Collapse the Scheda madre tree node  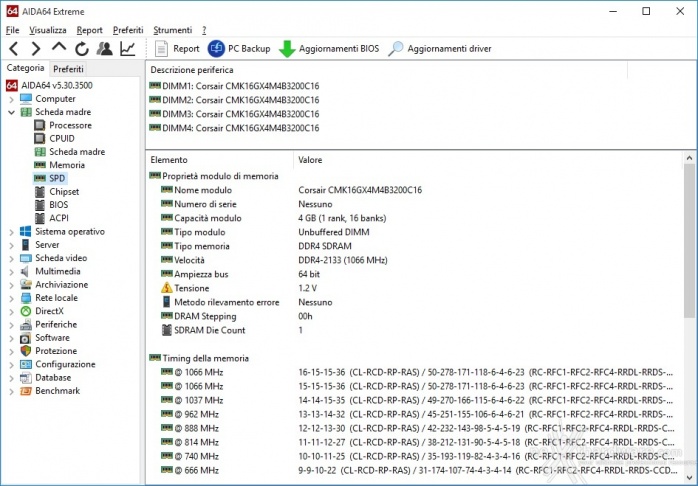[12, 112]
